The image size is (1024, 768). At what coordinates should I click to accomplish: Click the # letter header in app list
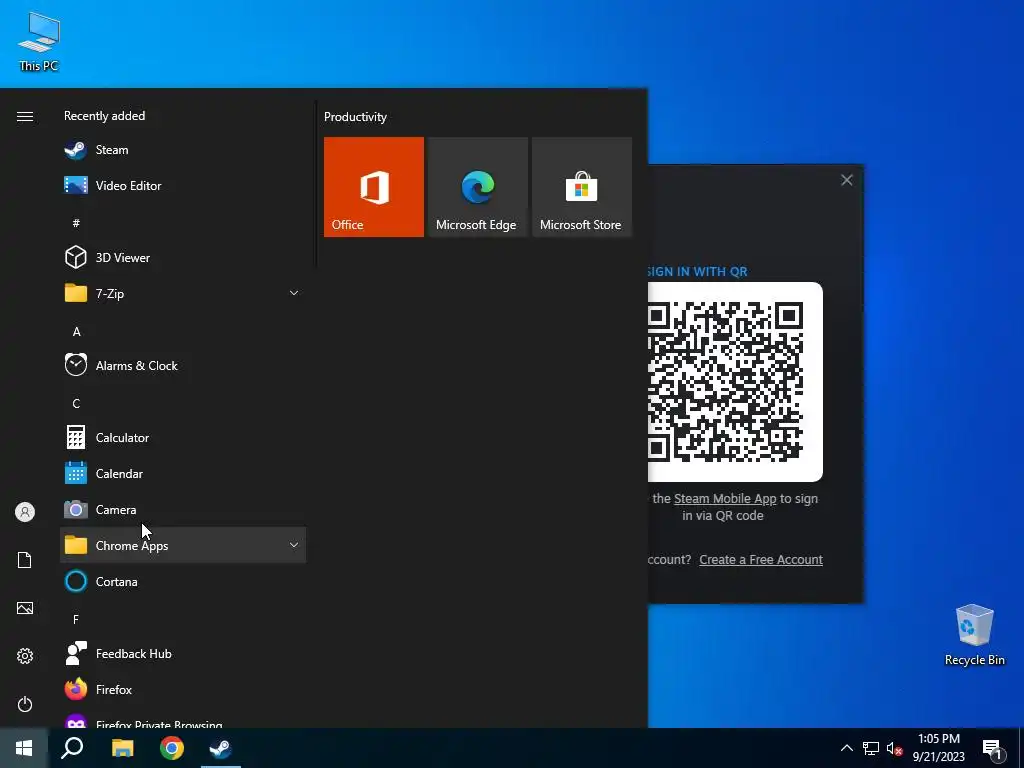click(x=76, y=223)
